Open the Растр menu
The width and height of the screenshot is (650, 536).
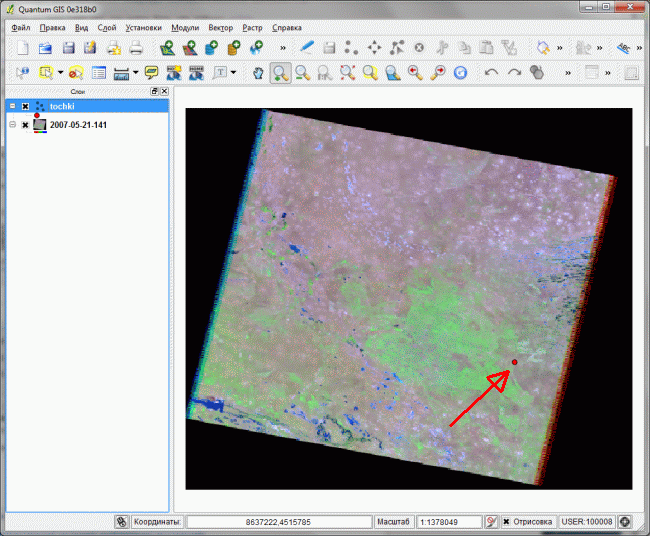pyautogui.click(x=252, y=28)
